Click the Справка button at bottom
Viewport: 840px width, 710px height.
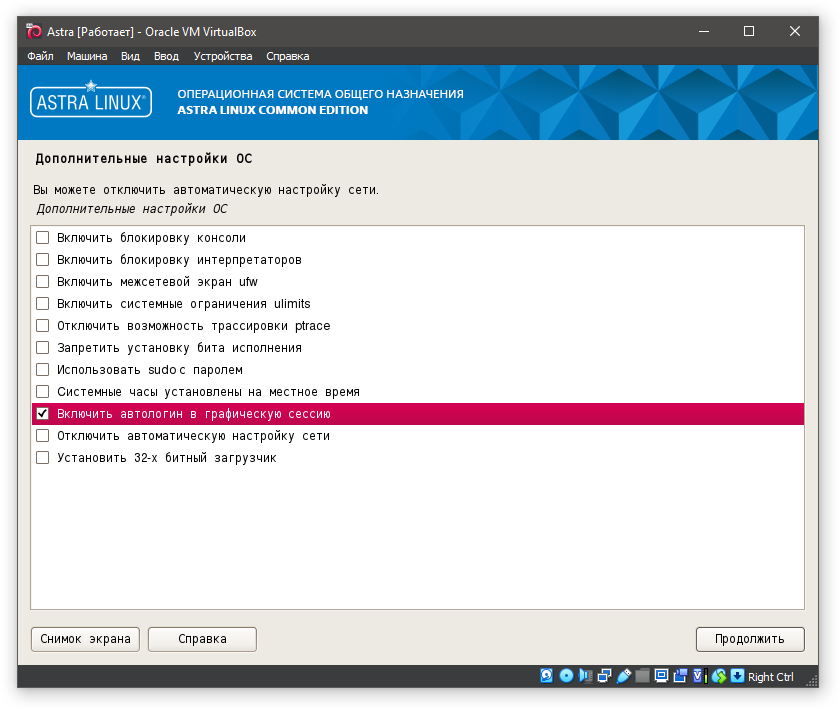[202, 639]
